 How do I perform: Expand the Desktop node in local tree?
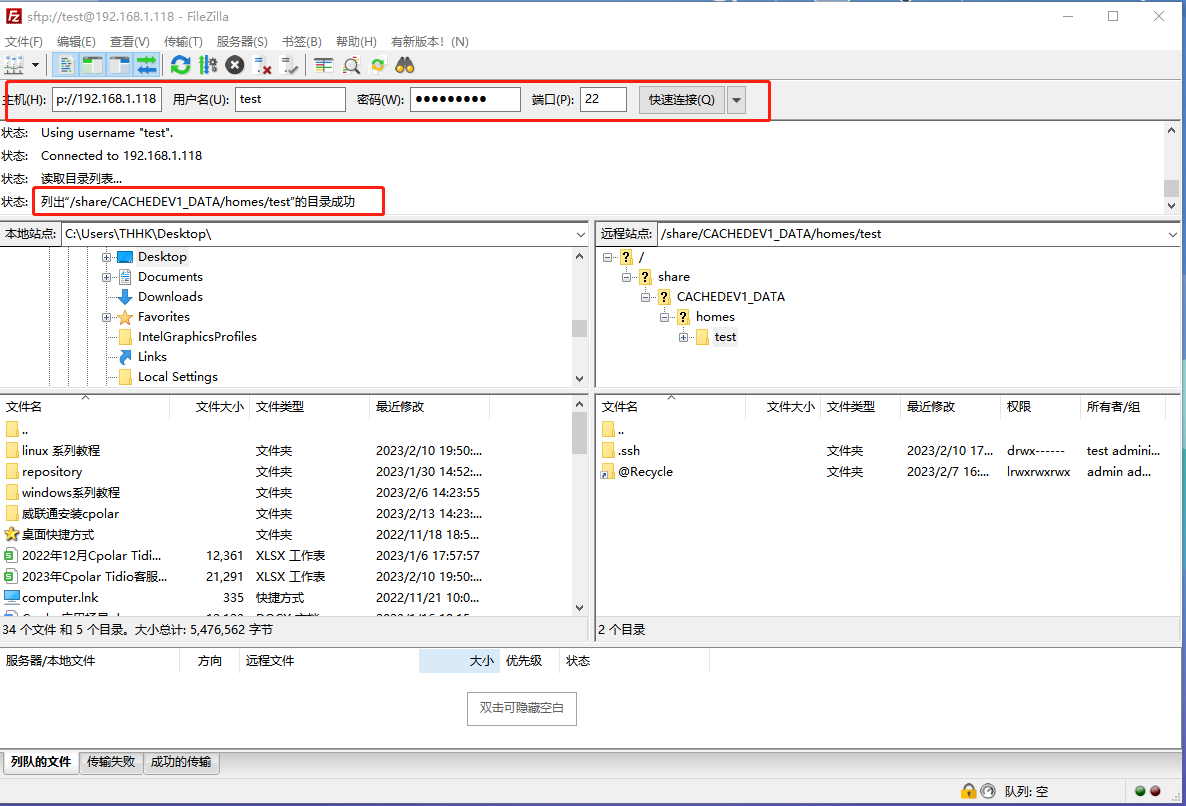coord(107,257)
